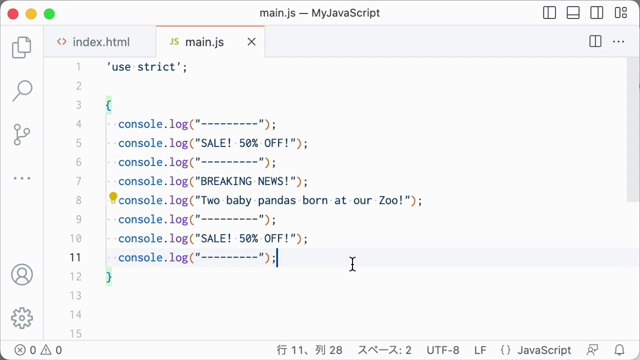Change the LF end-of-line sequence
The width and height of the screenshot is (640, 360).
click(480, 350)
